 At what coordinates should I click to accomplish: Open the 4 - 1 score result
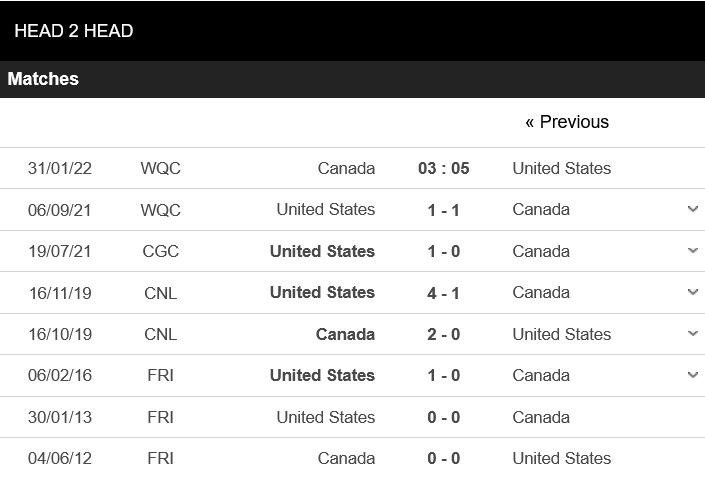(x=443, y=292)
